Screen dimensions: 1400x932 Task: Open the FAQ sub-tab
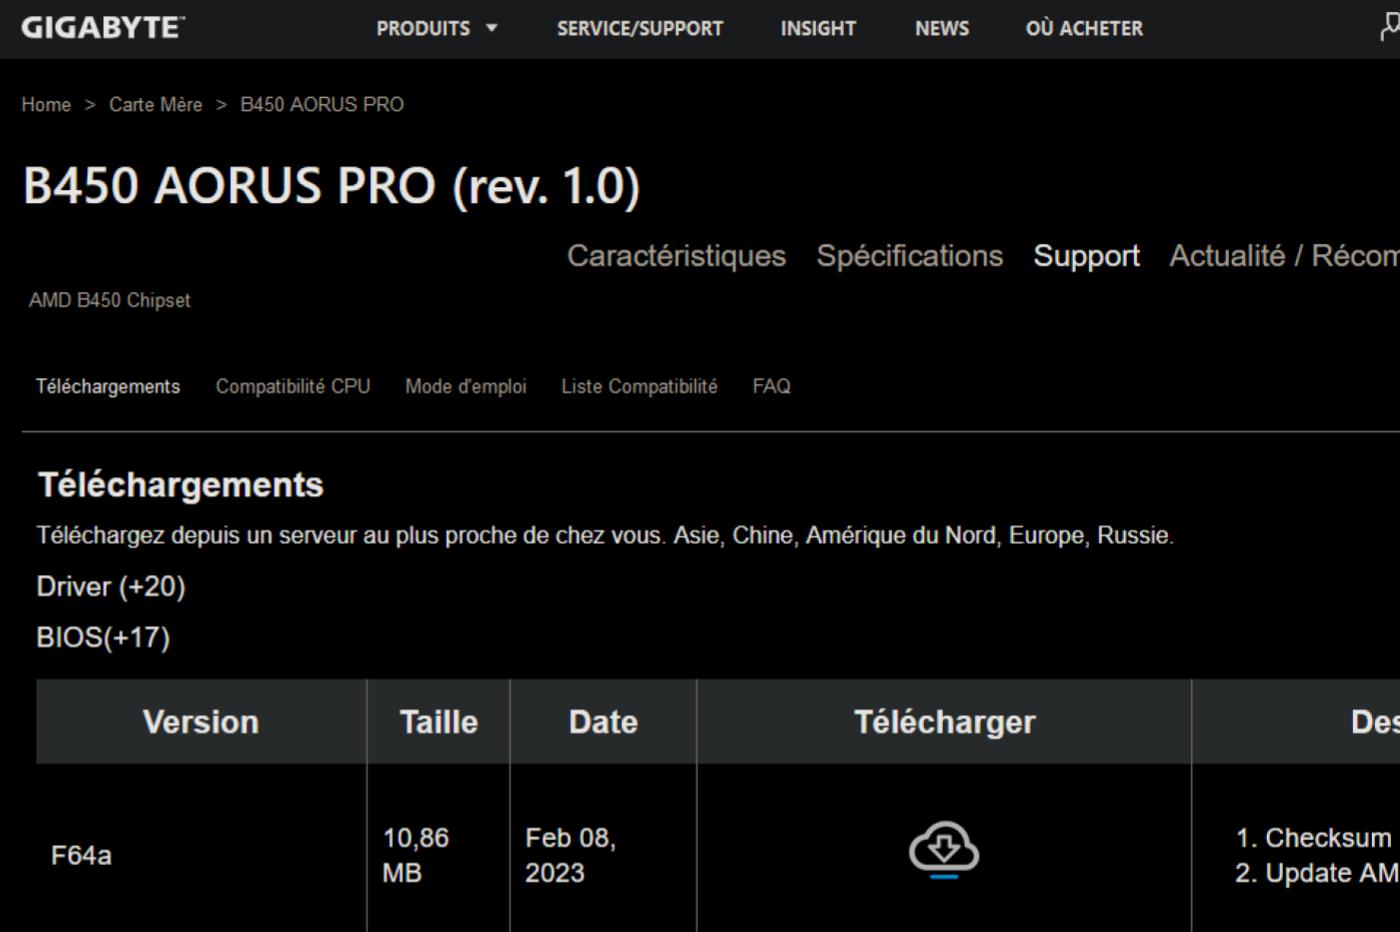[772, 386]
